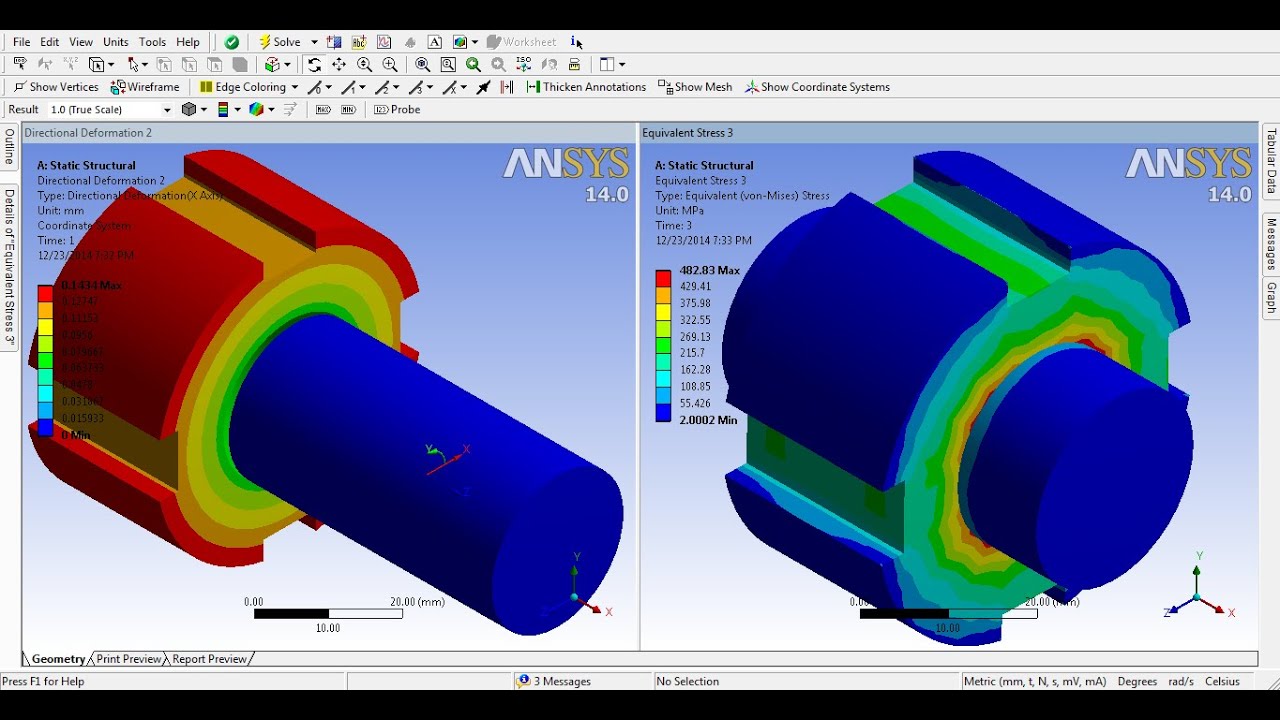Click Show Coordinate Systems
1280x720 pixels.
(x=818, y=87)
